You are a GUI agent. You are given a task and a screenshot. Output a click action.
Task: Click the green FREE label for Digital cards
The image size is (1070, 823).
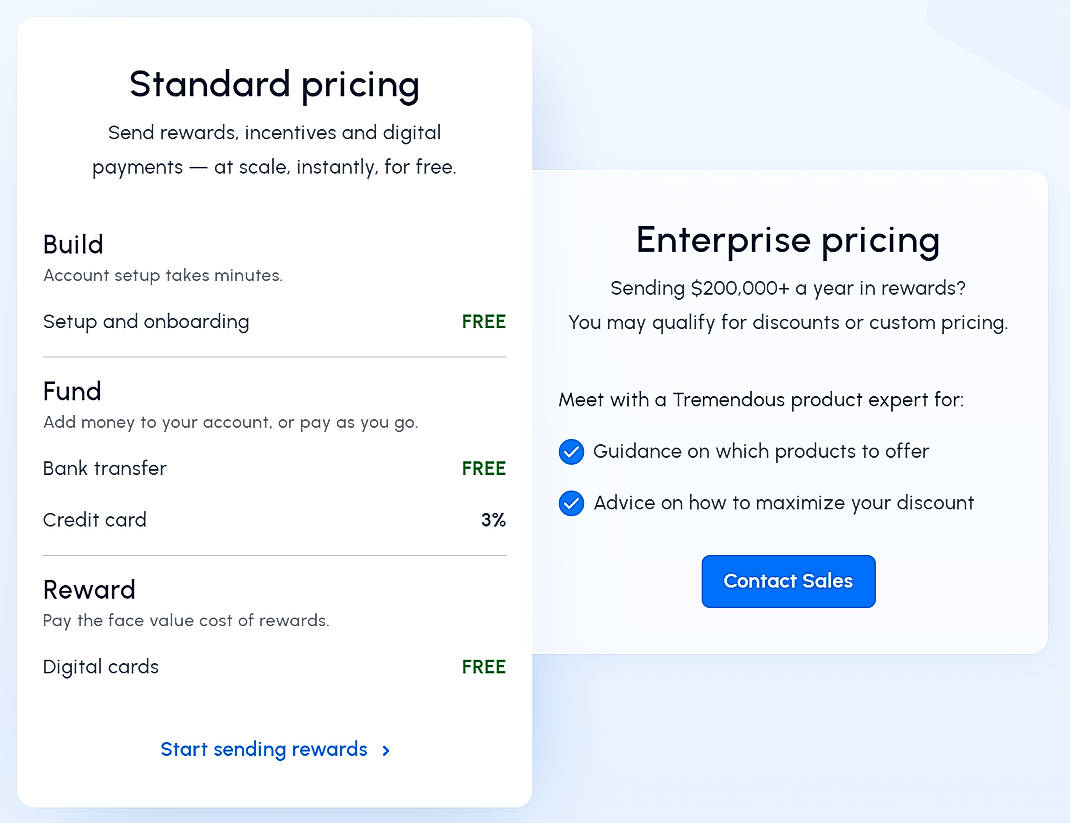pyautogui.click(x=483, y=666)
